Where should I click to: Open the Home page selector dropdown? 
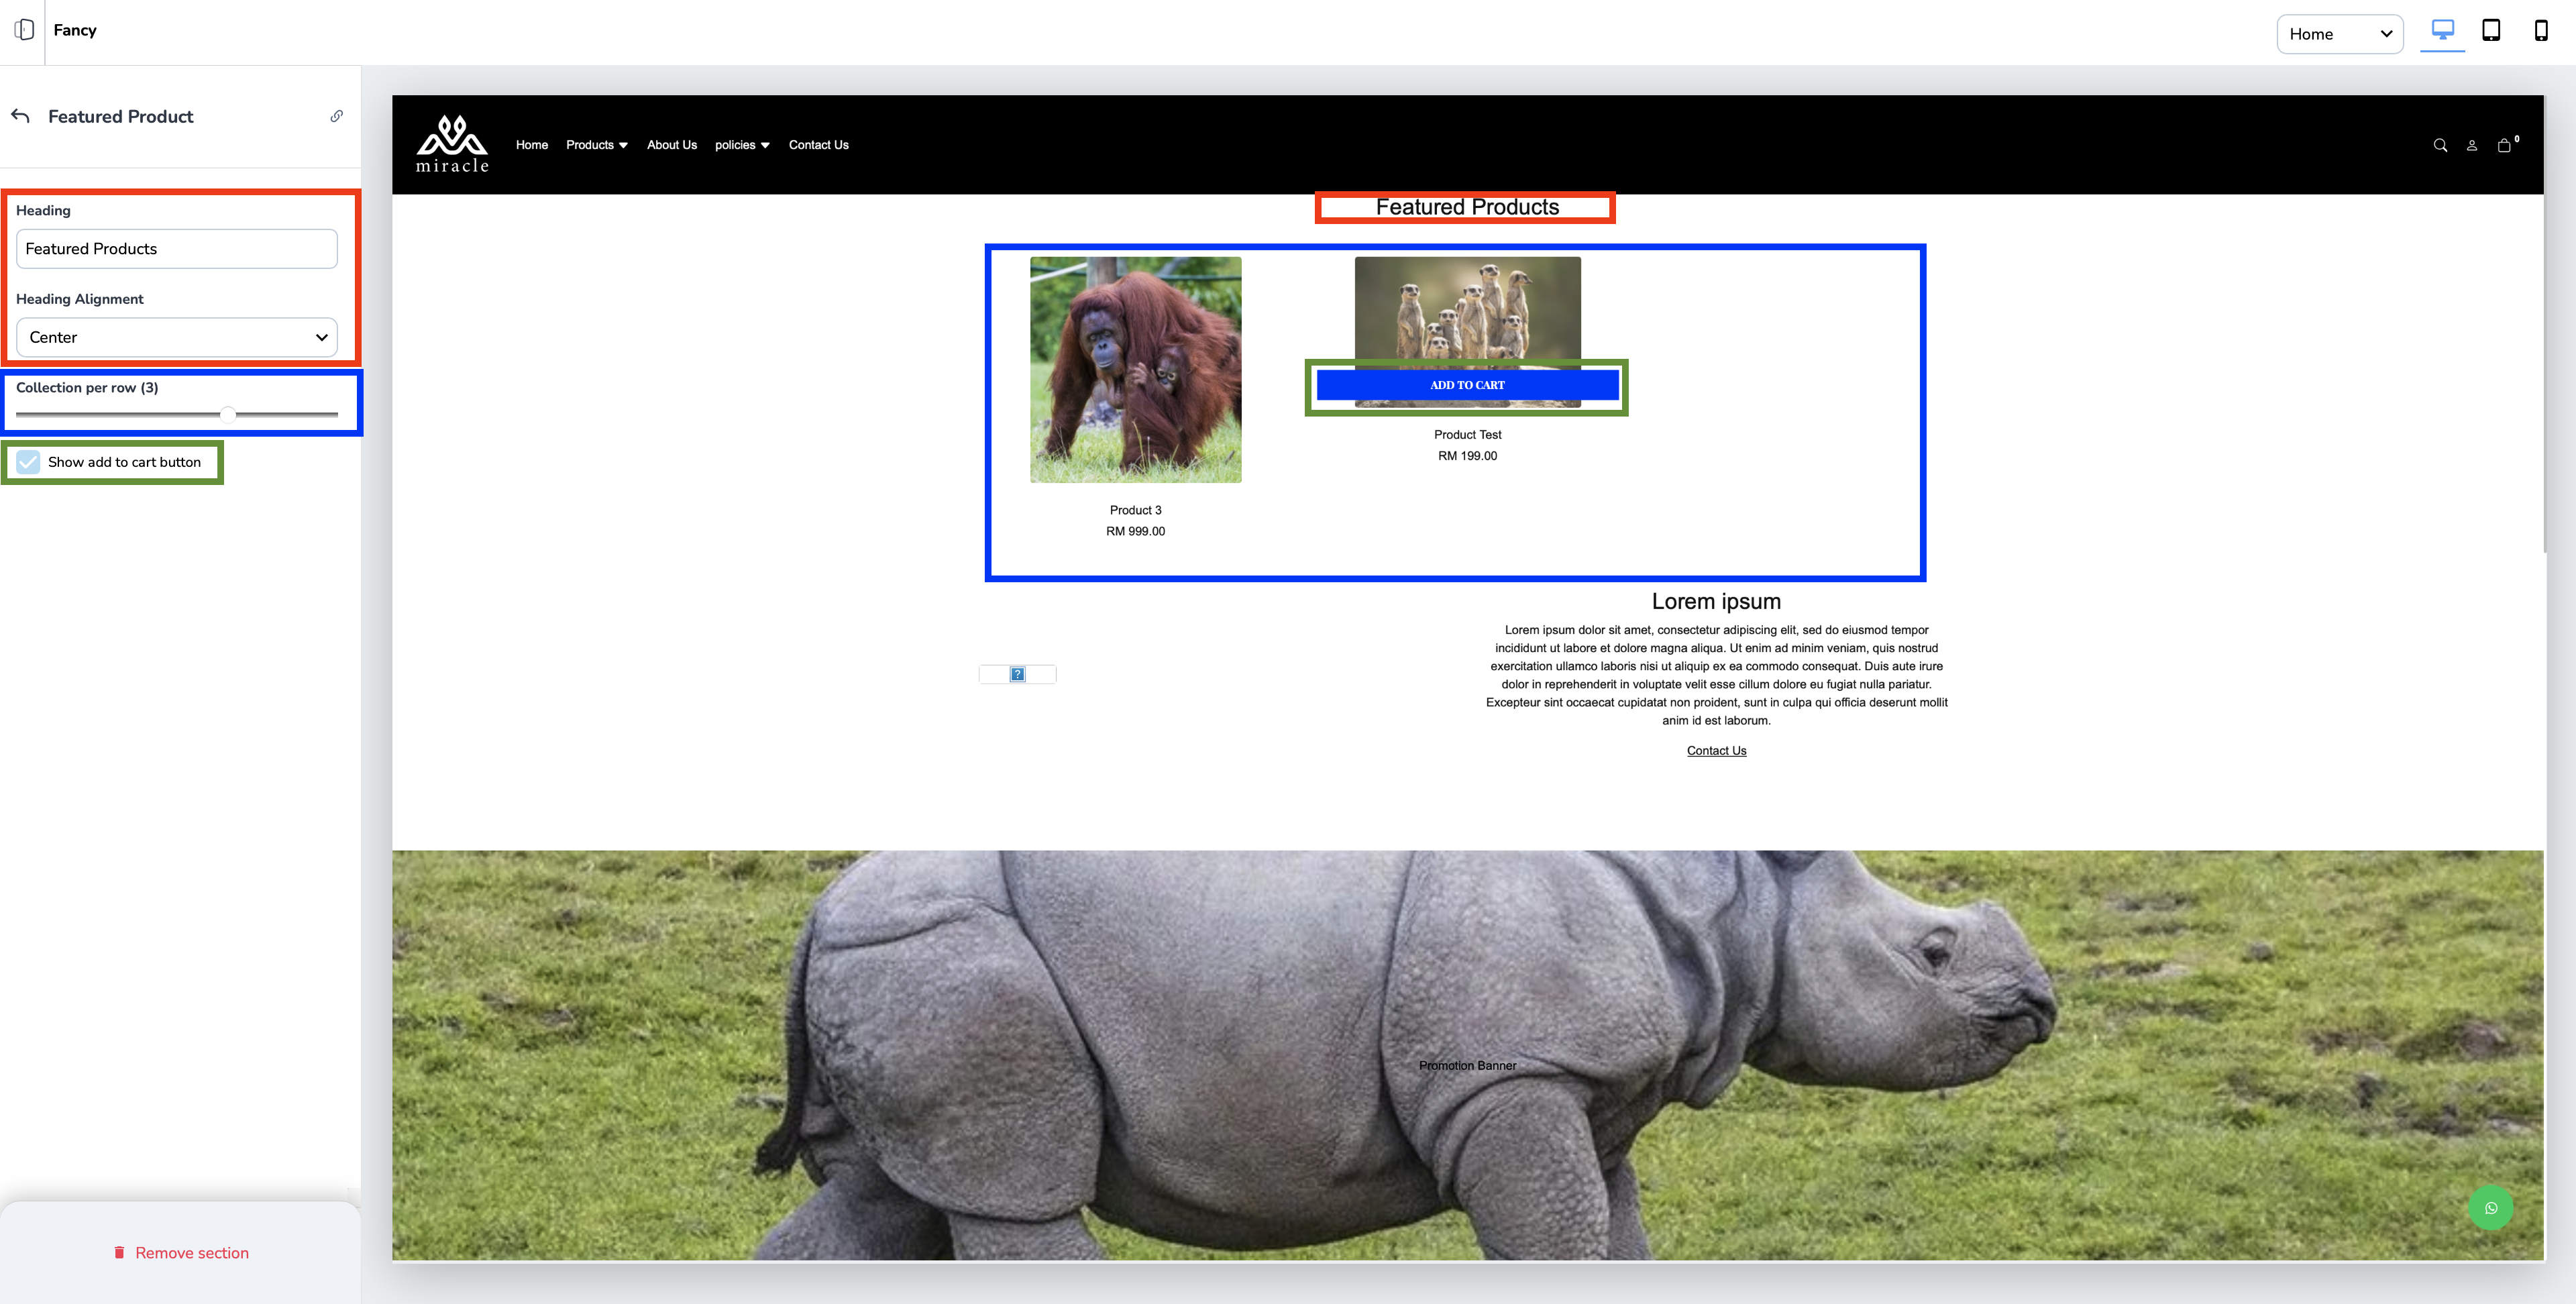coord(2339,34)
